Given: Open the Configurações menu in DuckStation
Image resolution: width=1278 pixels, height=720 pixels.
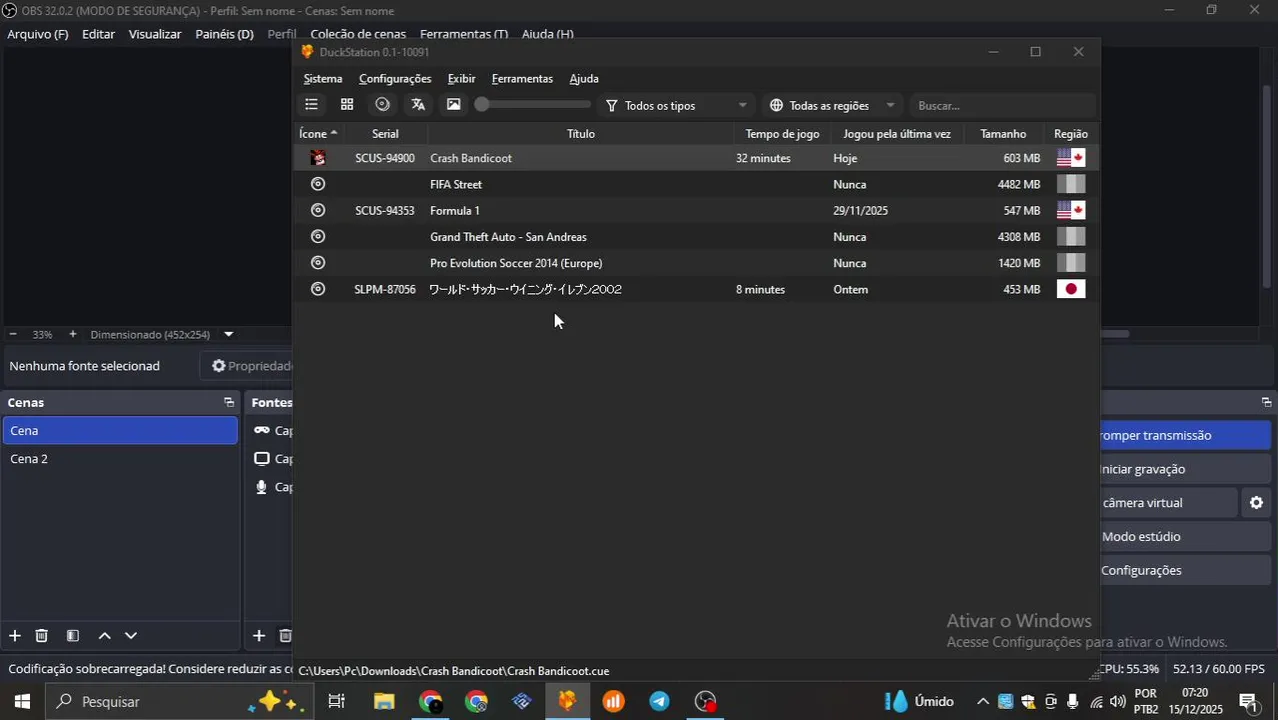Looking at the screenshot, I should pyautogui.click(x=395, y=78).
